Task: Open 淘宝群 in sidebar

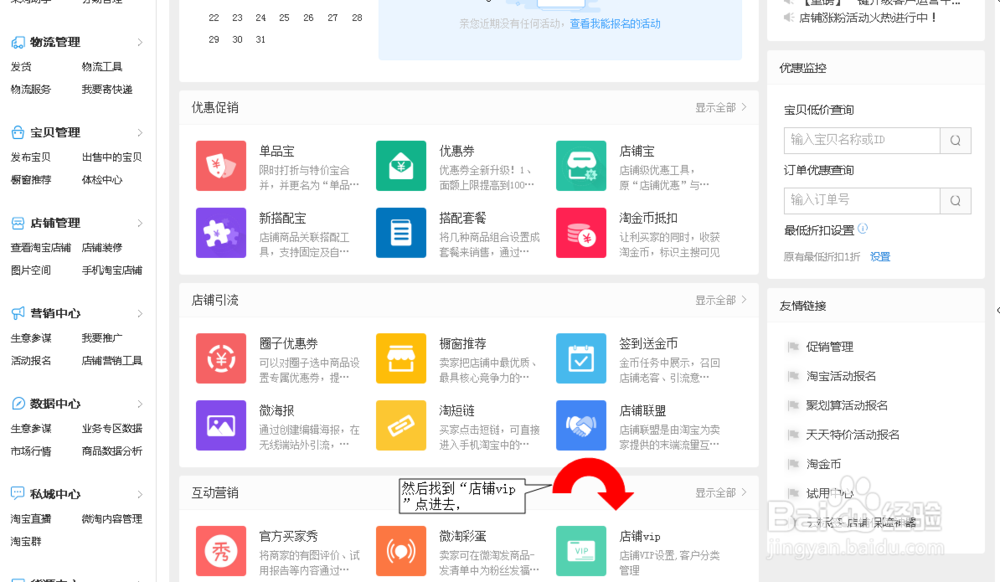Action: point(26,542)
